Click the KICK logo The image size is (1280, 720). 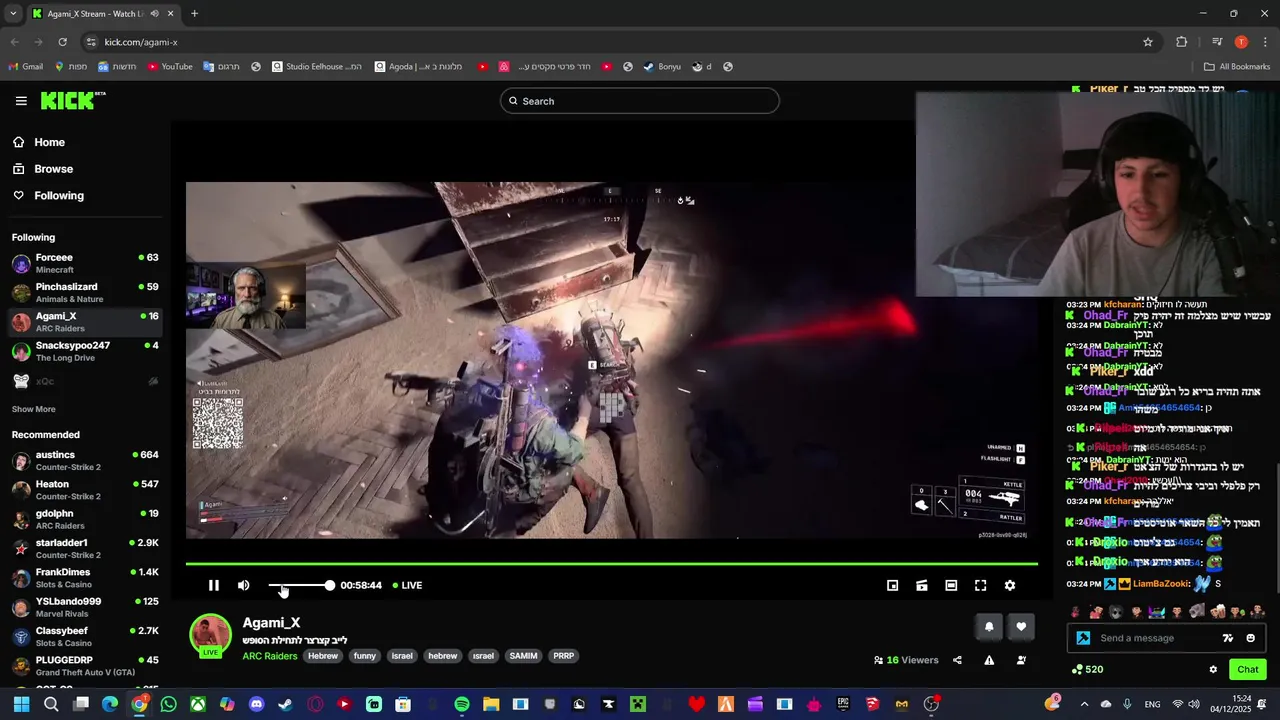coord(72,100)
